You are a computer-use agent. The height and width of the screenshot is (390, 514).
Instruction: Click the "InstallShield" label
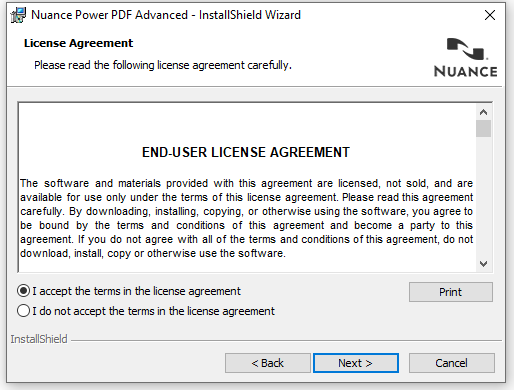39,339
